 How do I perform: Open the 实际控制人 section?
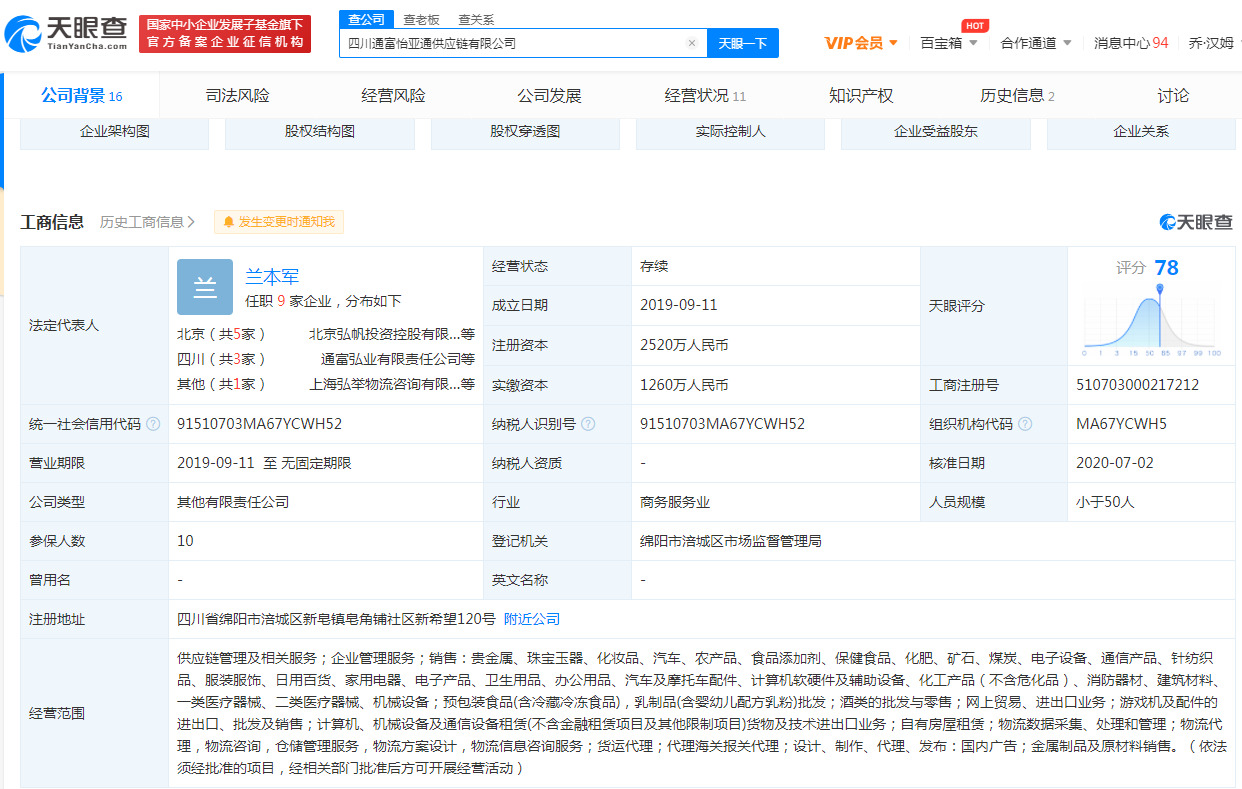(730, 132)
